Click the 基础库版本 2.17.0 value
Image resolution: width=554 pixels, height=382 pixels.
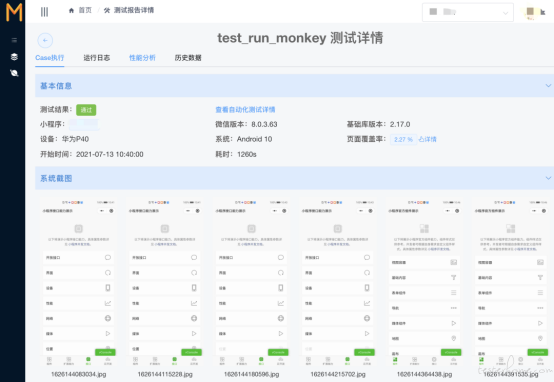pyautogui.click(x=400, y=124)
